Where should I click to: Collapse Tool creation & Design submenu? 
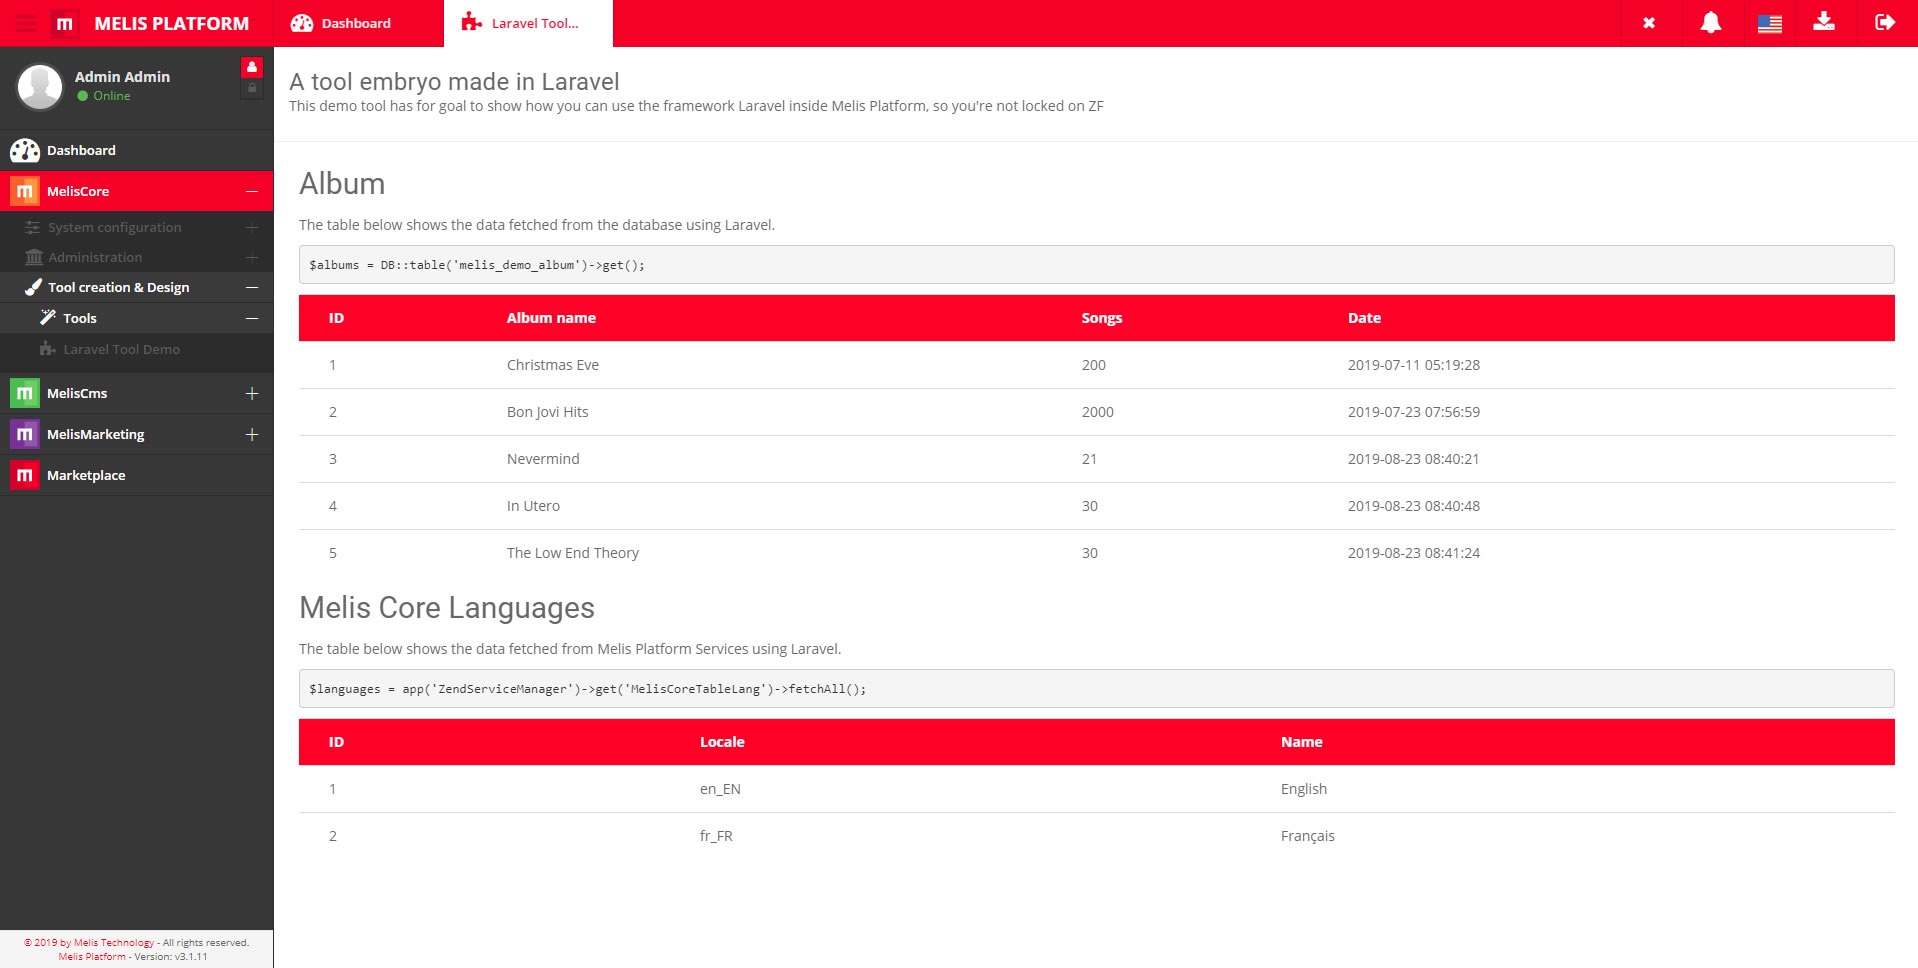252,287
